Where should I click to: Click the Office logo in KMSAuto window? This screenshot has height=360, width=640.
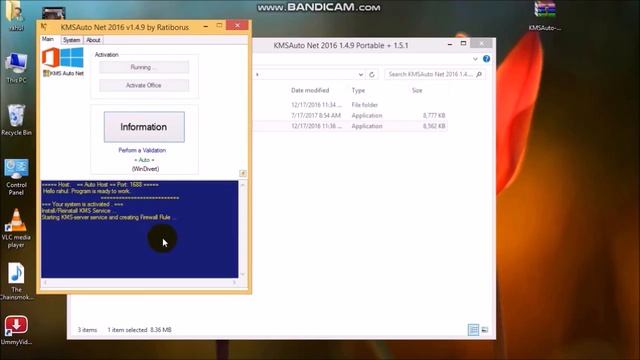click(51, 57)
